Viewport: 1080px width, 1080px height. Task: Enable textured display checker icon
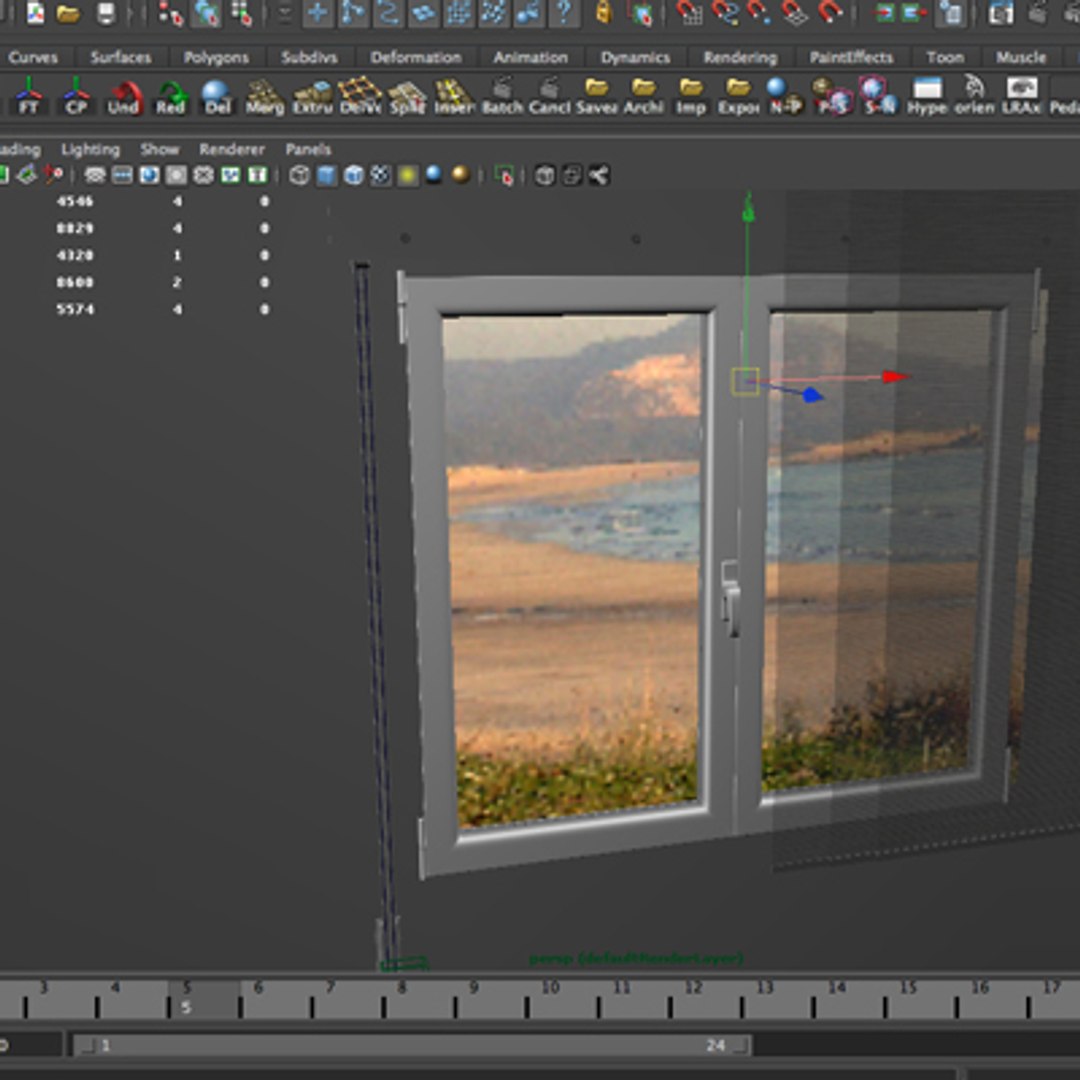pos(380,175)
